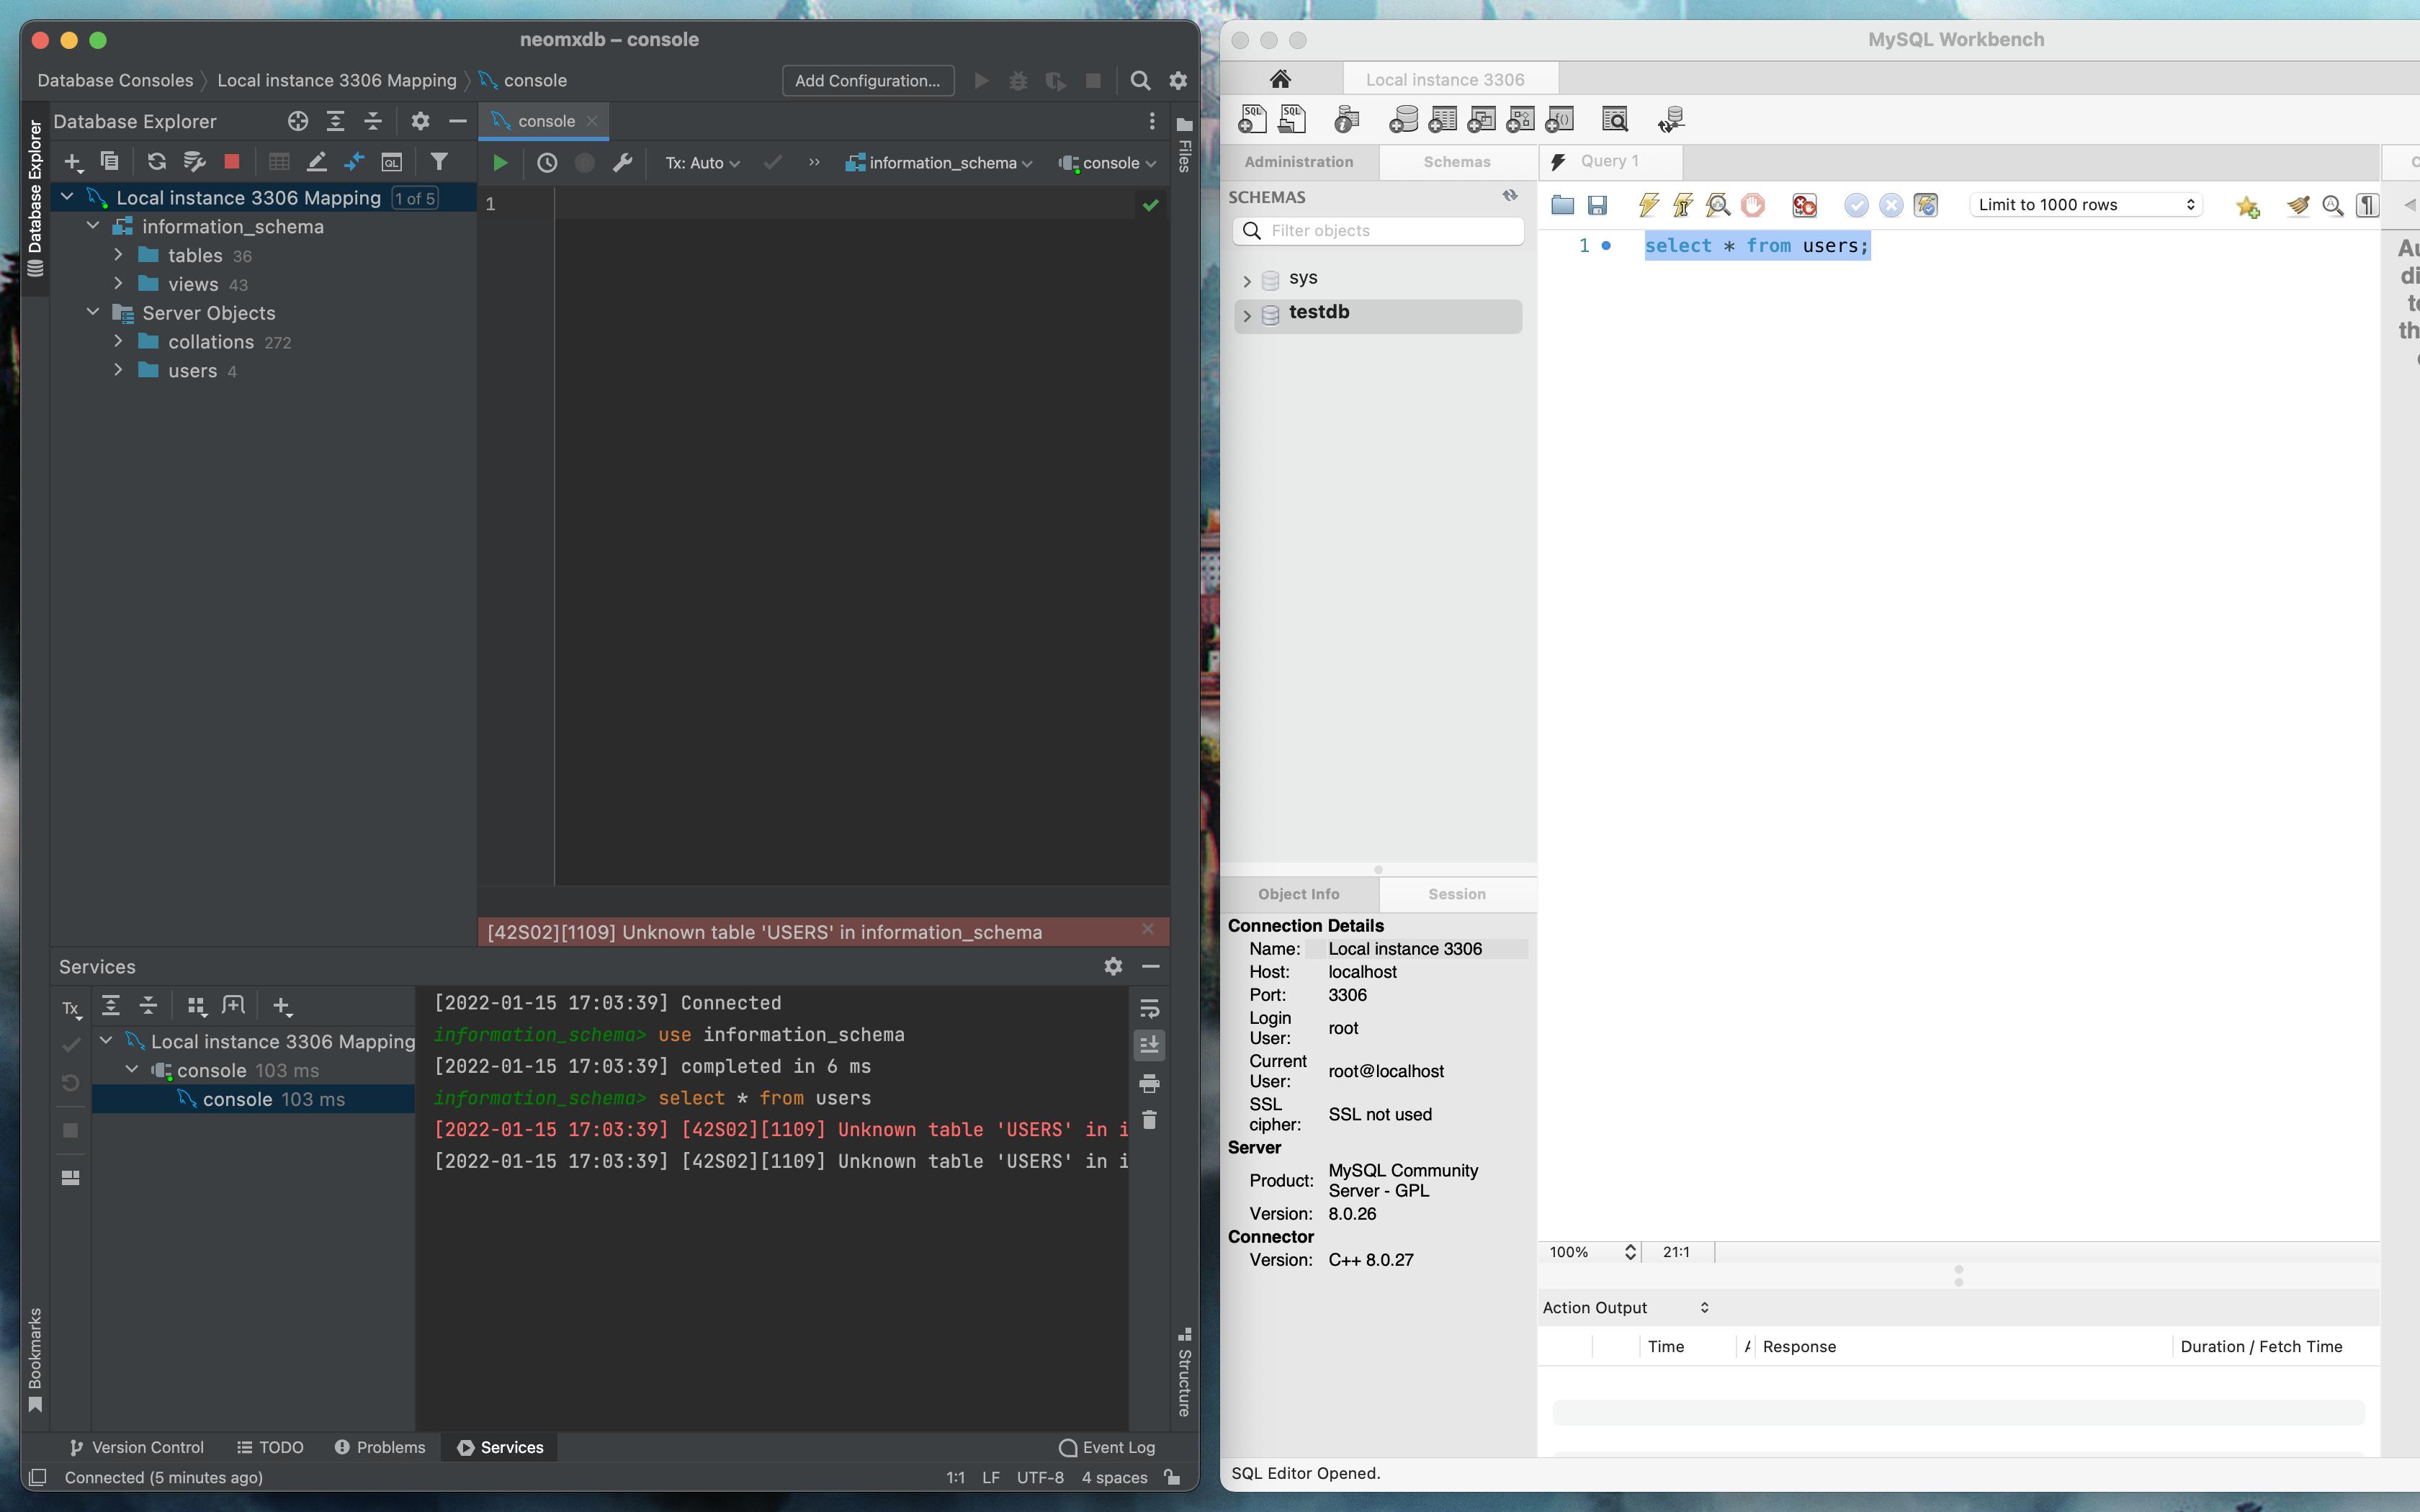The image size is (2420, 1512).
Task: Switch to the Session tab in Workbench
Action: [1457, 894]
